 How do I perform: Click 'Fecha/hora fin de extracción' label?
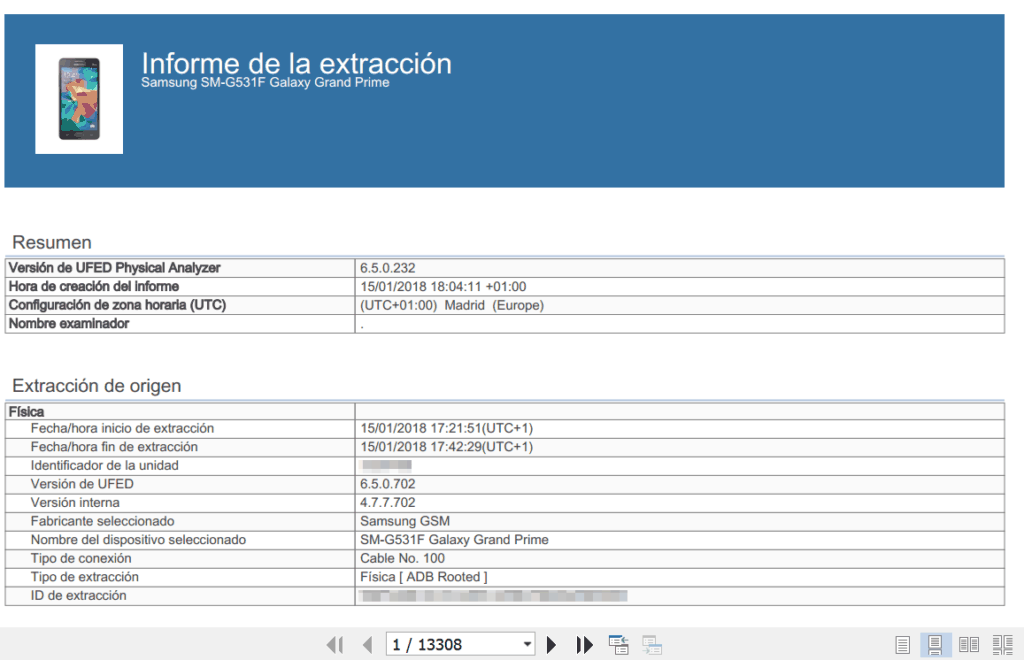114,447
